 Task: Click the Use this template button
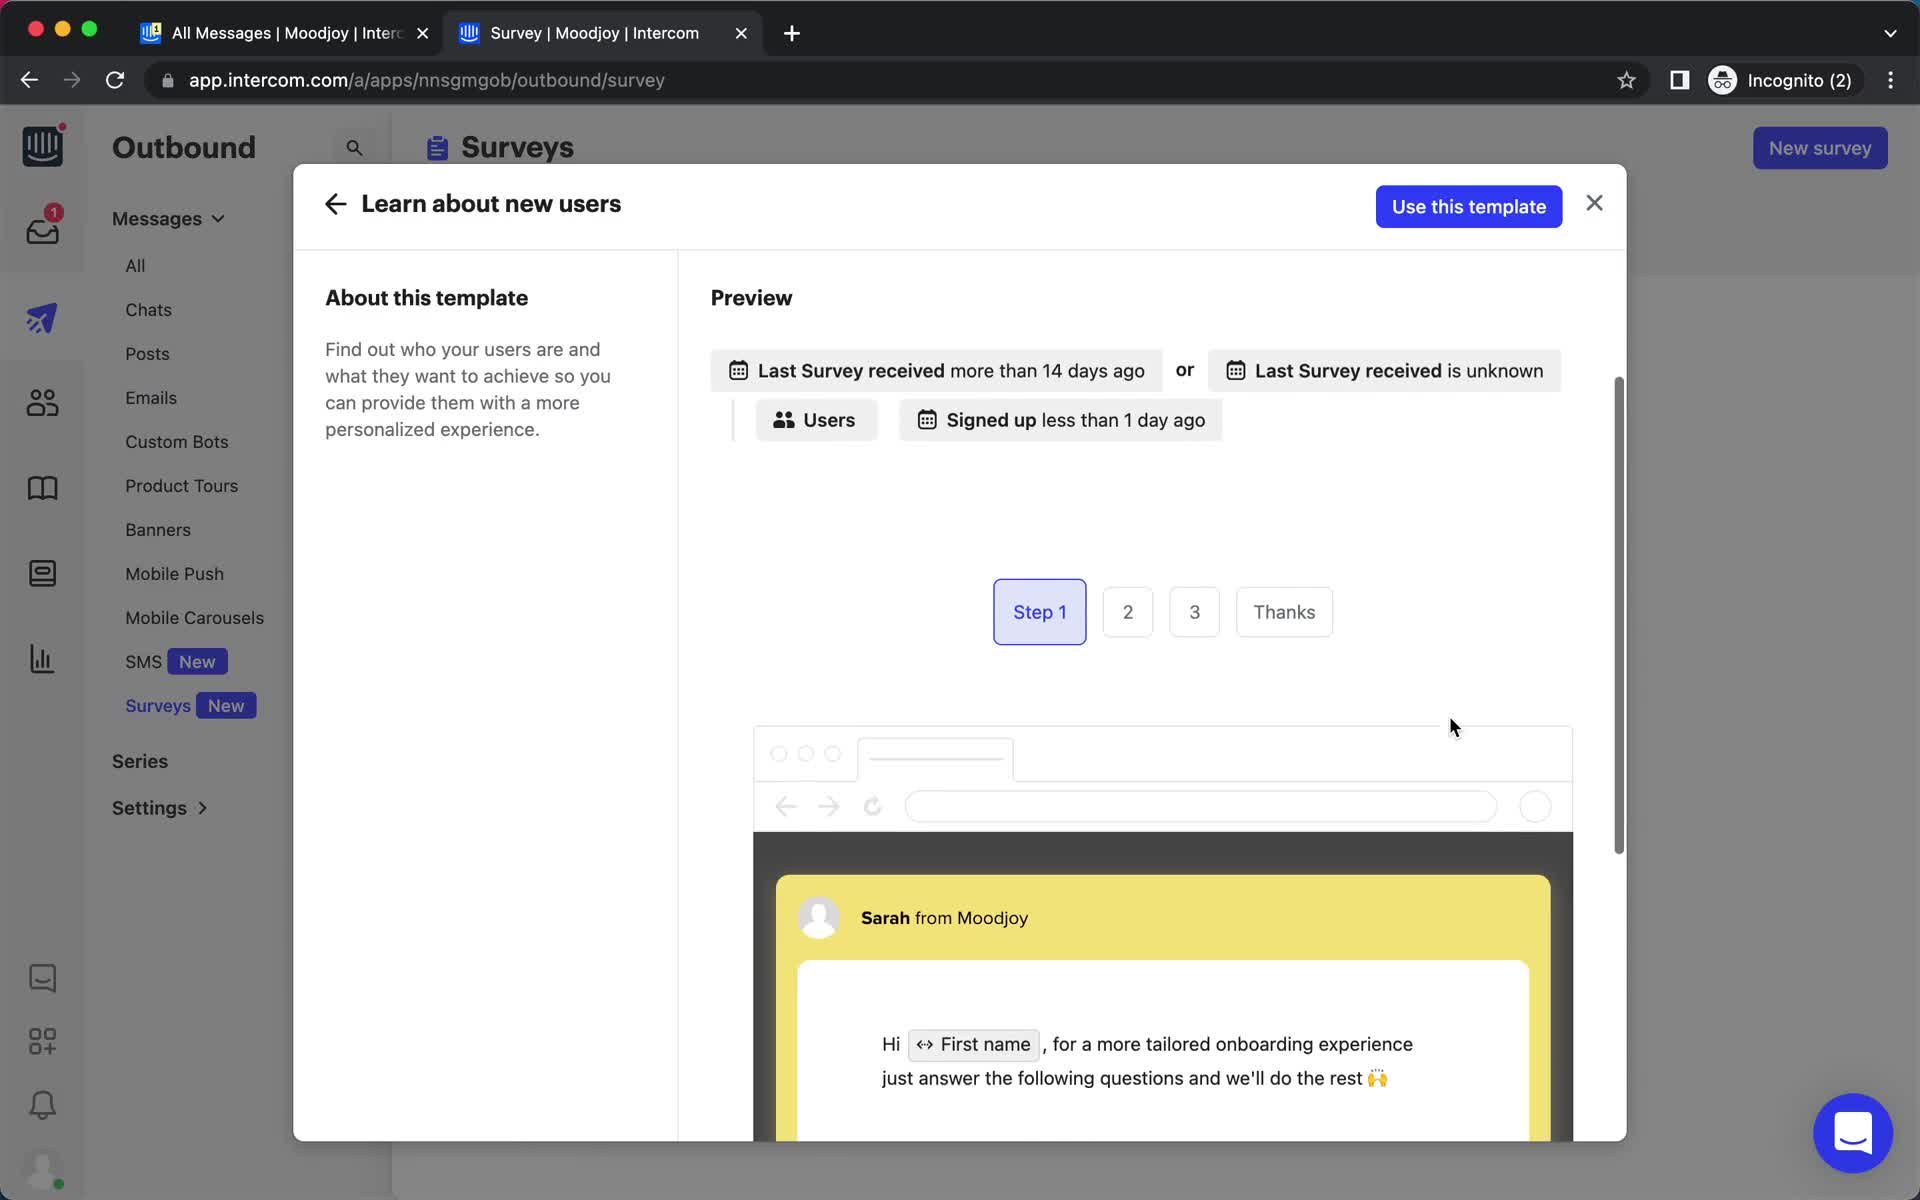[x=1468, y=206]
